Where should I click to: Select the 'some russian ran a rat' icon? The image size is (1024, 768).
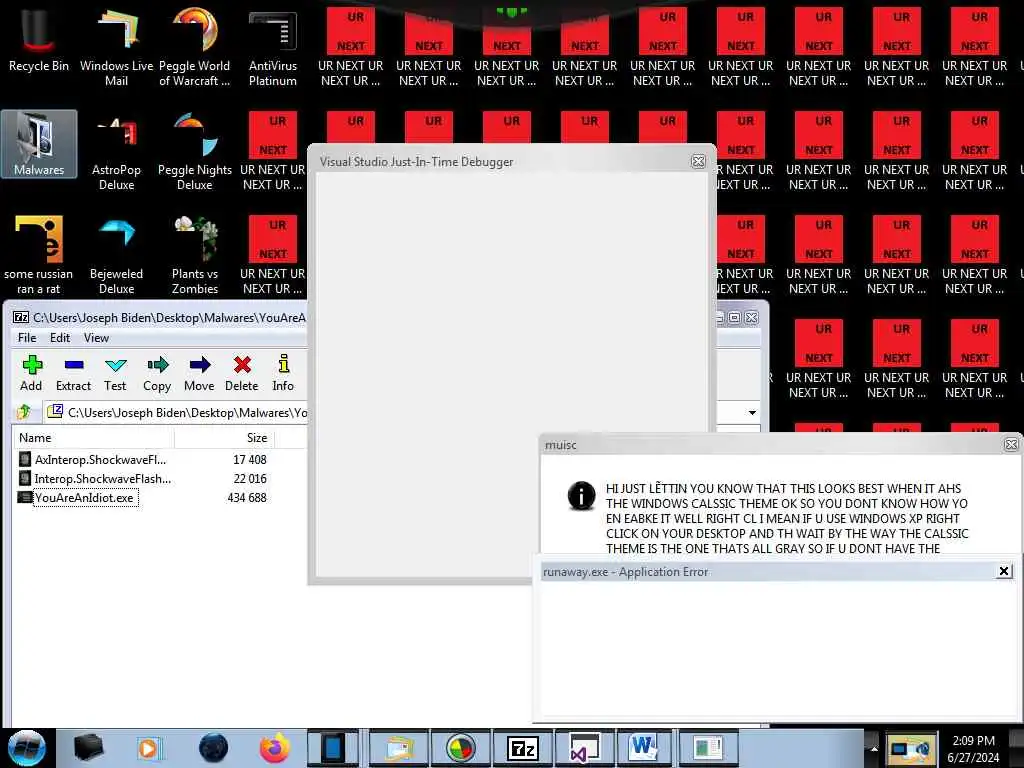pos(39,255)
